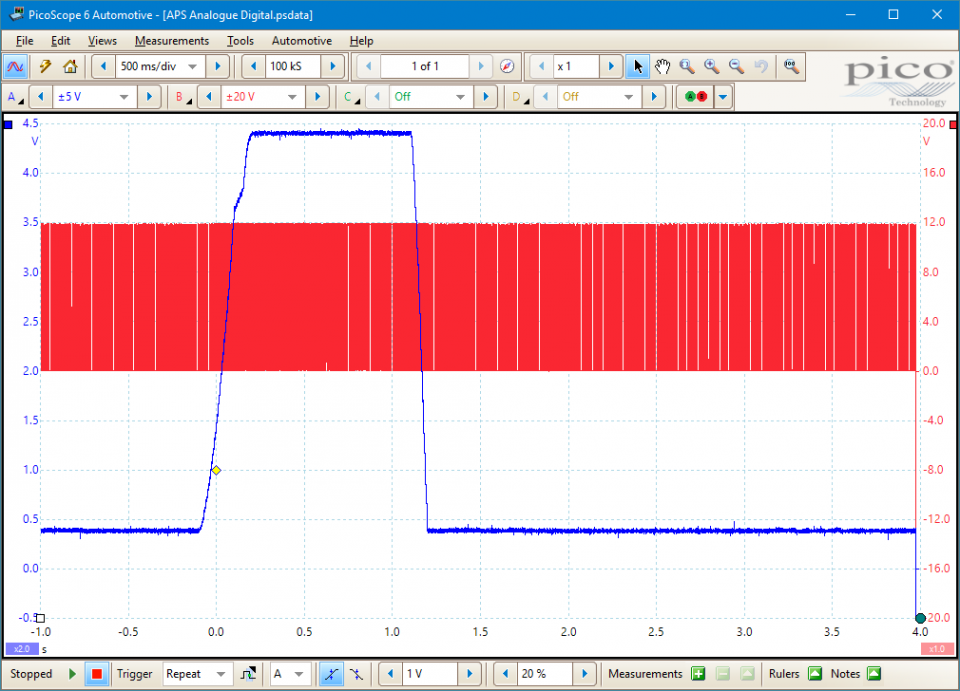Image resolution: width=960 pixels, height=691 pixels.
Task: Toggle the Notes panel button
Action: [874, 674]
